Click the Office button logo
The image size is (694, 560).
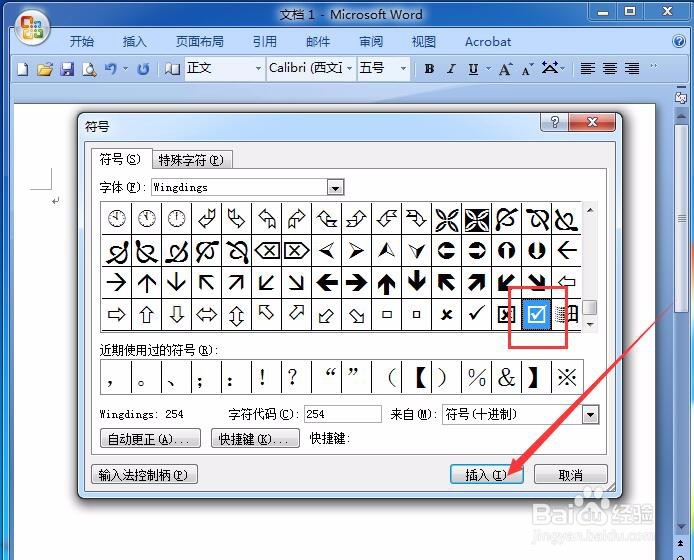[x=31, y=28]
